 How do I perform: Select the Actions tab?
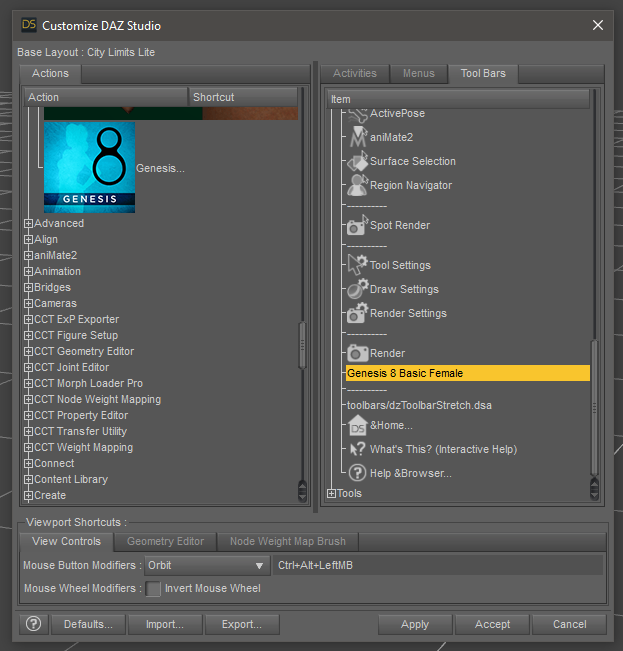50,73
